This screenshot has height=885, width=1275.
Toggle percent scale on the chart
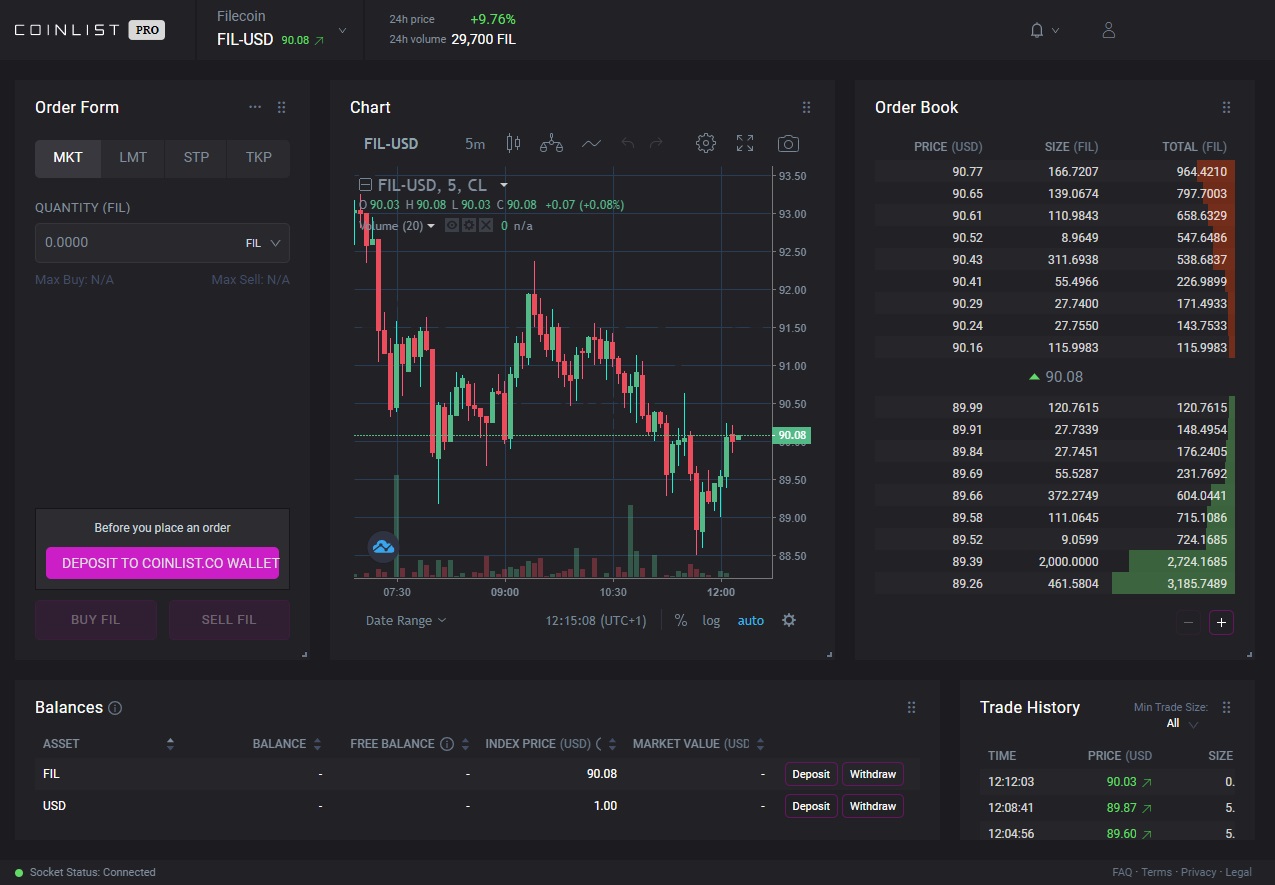[x=681, y=620]
